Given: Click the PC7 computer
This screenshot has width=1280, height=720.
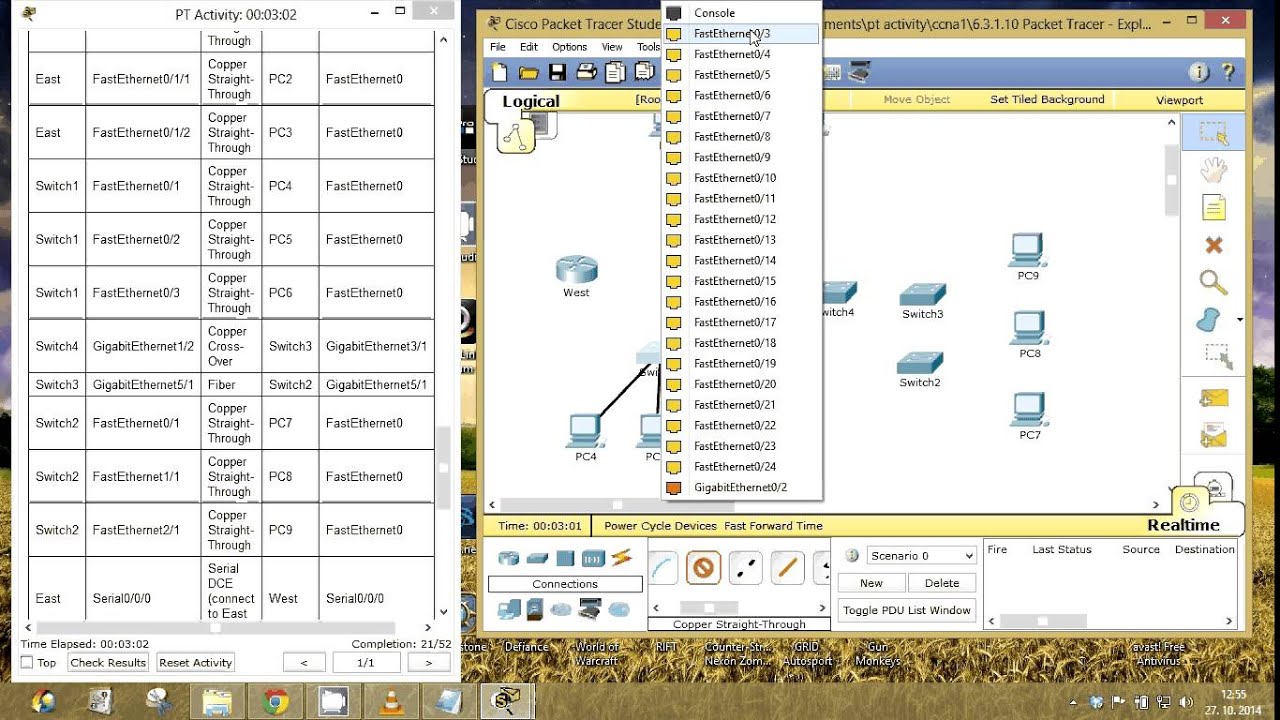Looking at the screenshot, I should point(1029,410).
